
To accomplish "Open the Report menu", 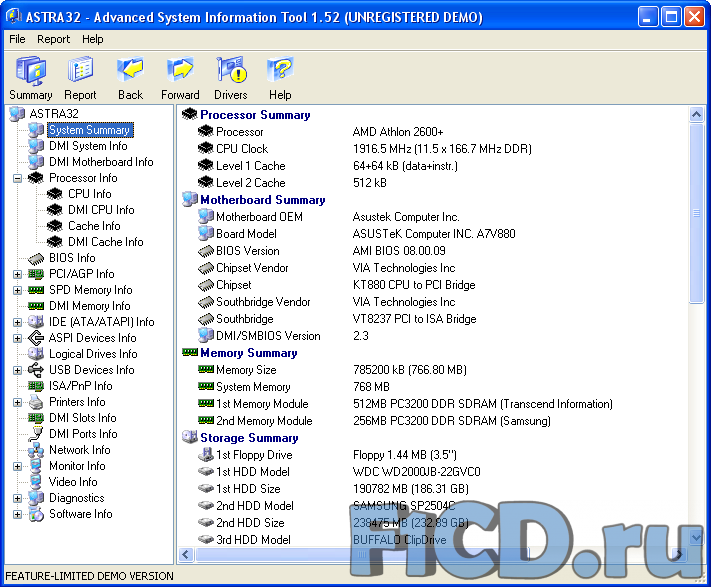I will tap(54, 39).
